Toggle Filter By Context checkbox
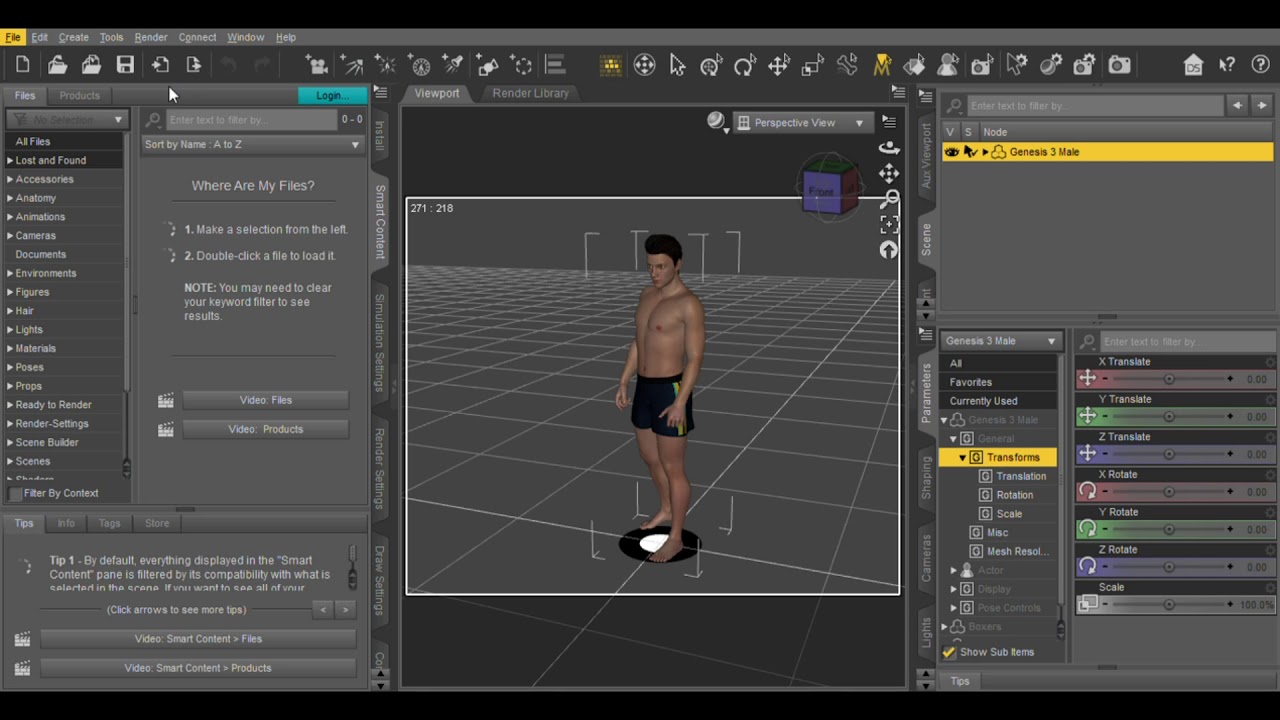 click(15, 494)
